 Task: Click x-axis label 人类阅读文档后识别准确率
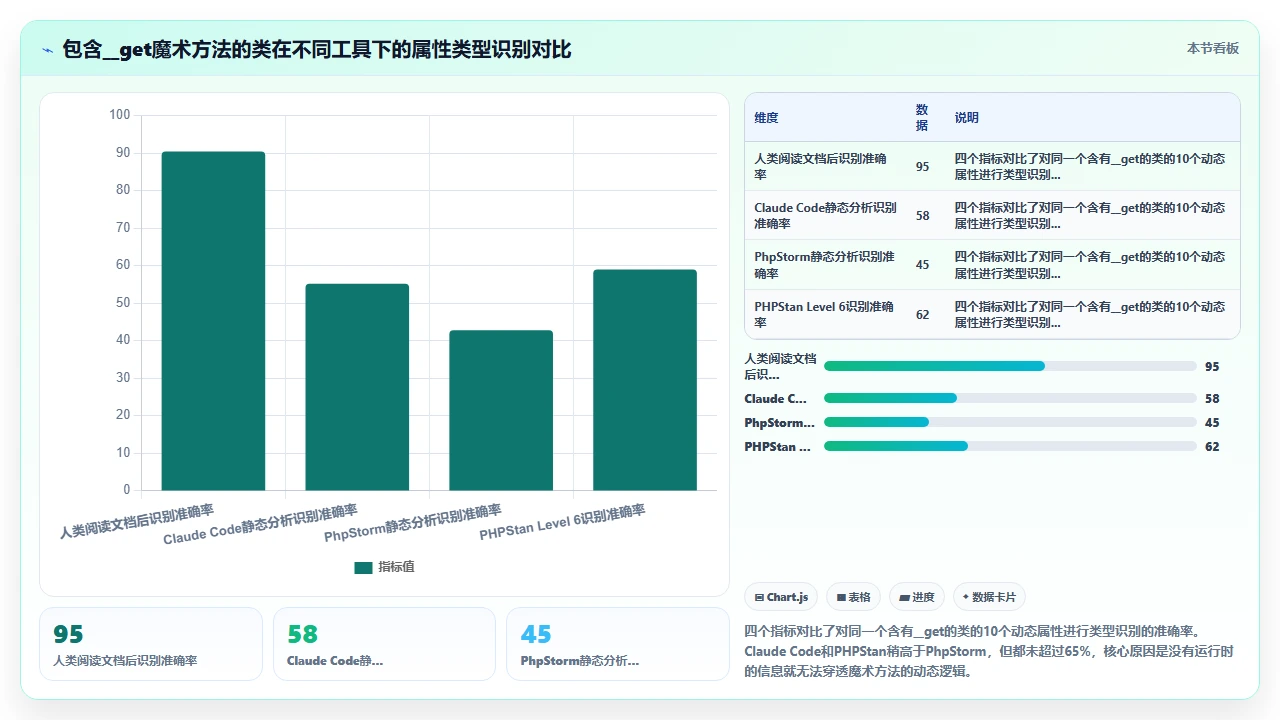(x=137, y=521)
